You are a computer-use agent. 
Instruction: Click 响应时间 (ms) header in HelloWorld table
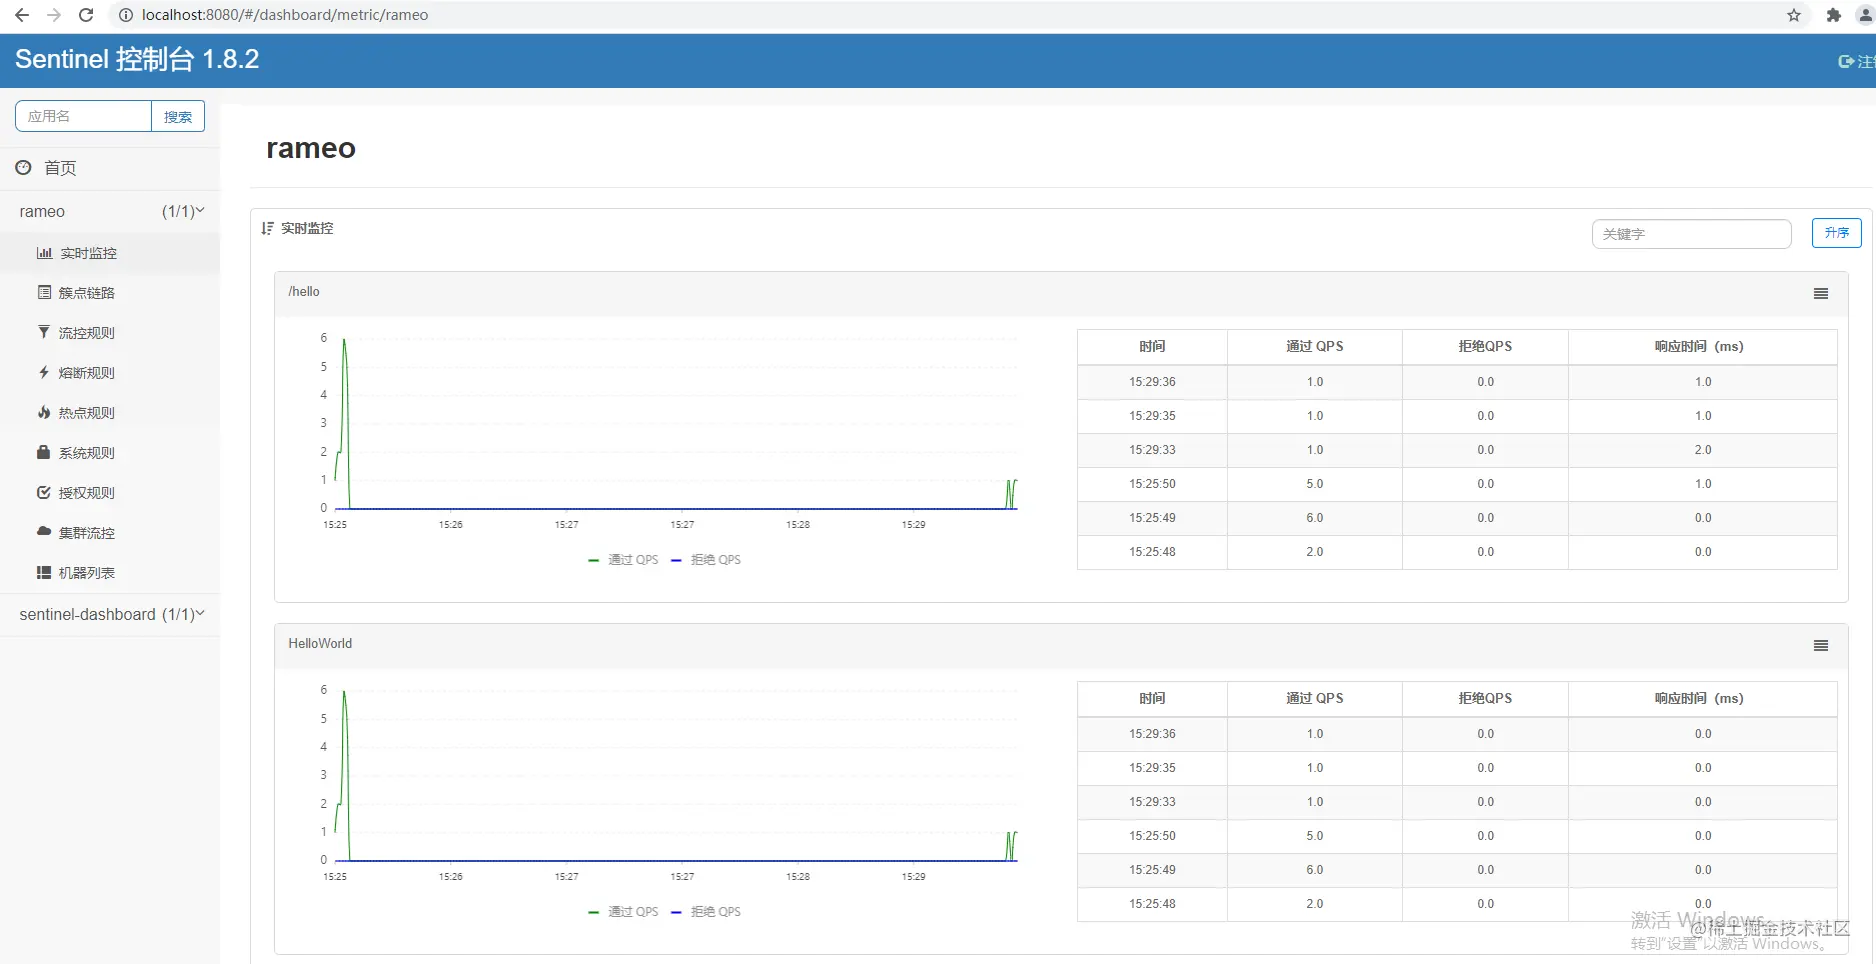click(1702, 698)
